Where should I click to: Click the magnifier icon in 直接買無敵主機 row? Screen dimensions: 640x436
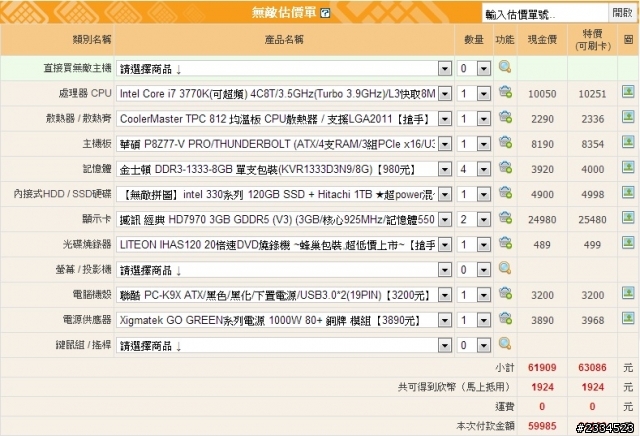[x=505, y=67]
